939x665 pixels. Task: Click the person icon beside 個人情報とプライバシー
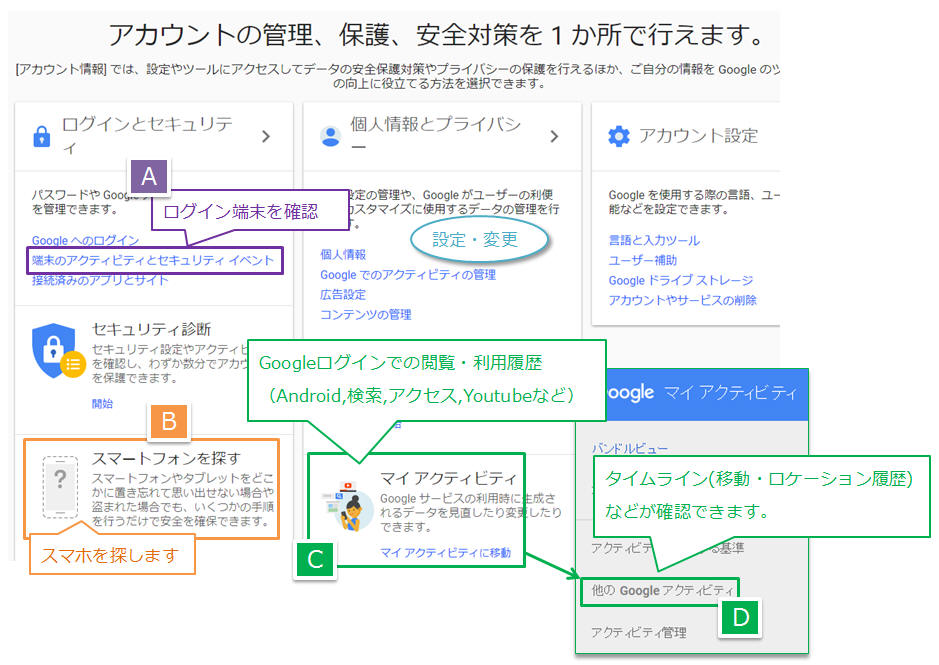[330, 136]
